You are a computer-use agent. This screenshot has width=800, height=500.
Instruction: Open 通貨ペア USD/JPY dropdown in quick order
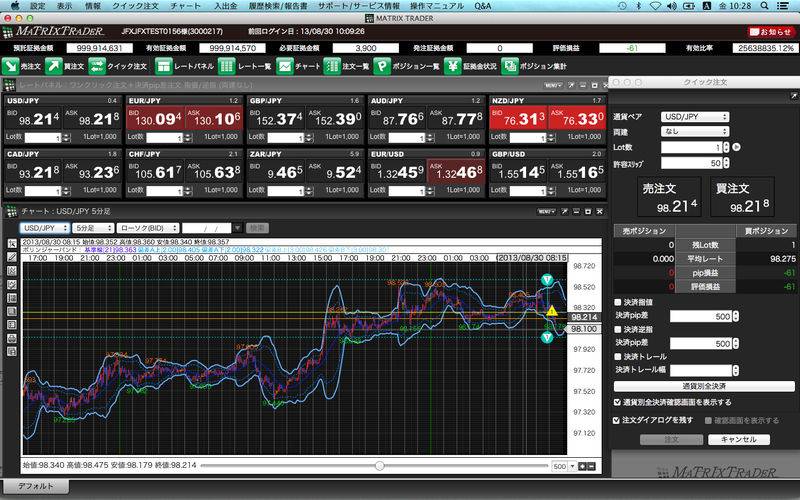tap(695, 117)
